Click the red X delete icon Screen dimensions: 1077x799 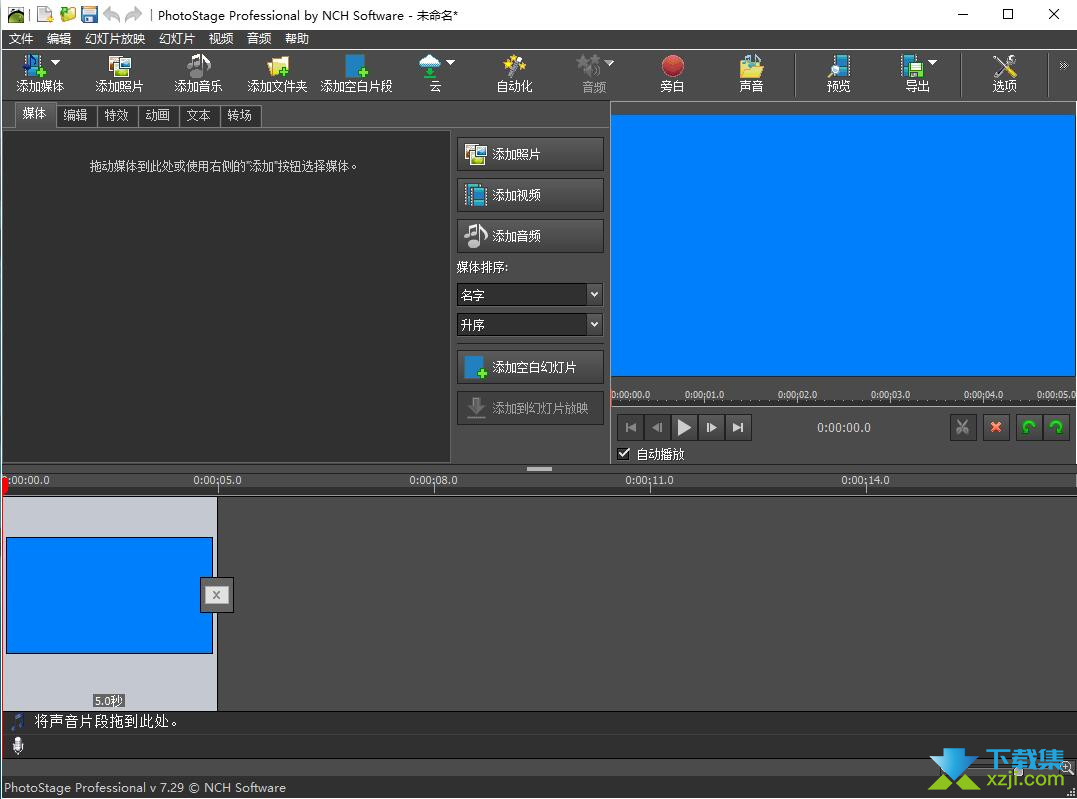pos(995,427)
